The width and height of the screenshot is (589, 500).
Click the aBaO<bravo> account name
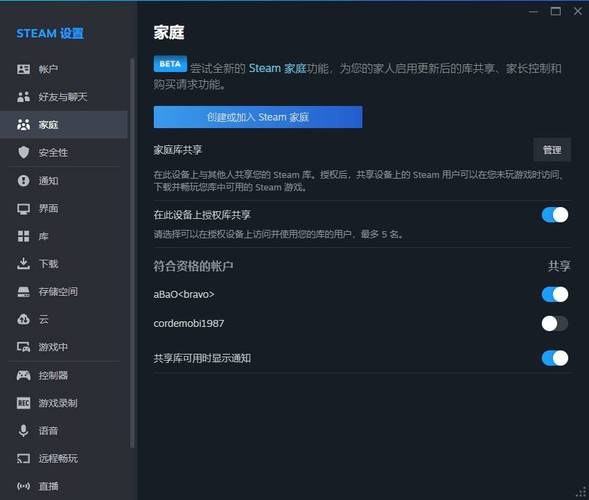(184, 295)
